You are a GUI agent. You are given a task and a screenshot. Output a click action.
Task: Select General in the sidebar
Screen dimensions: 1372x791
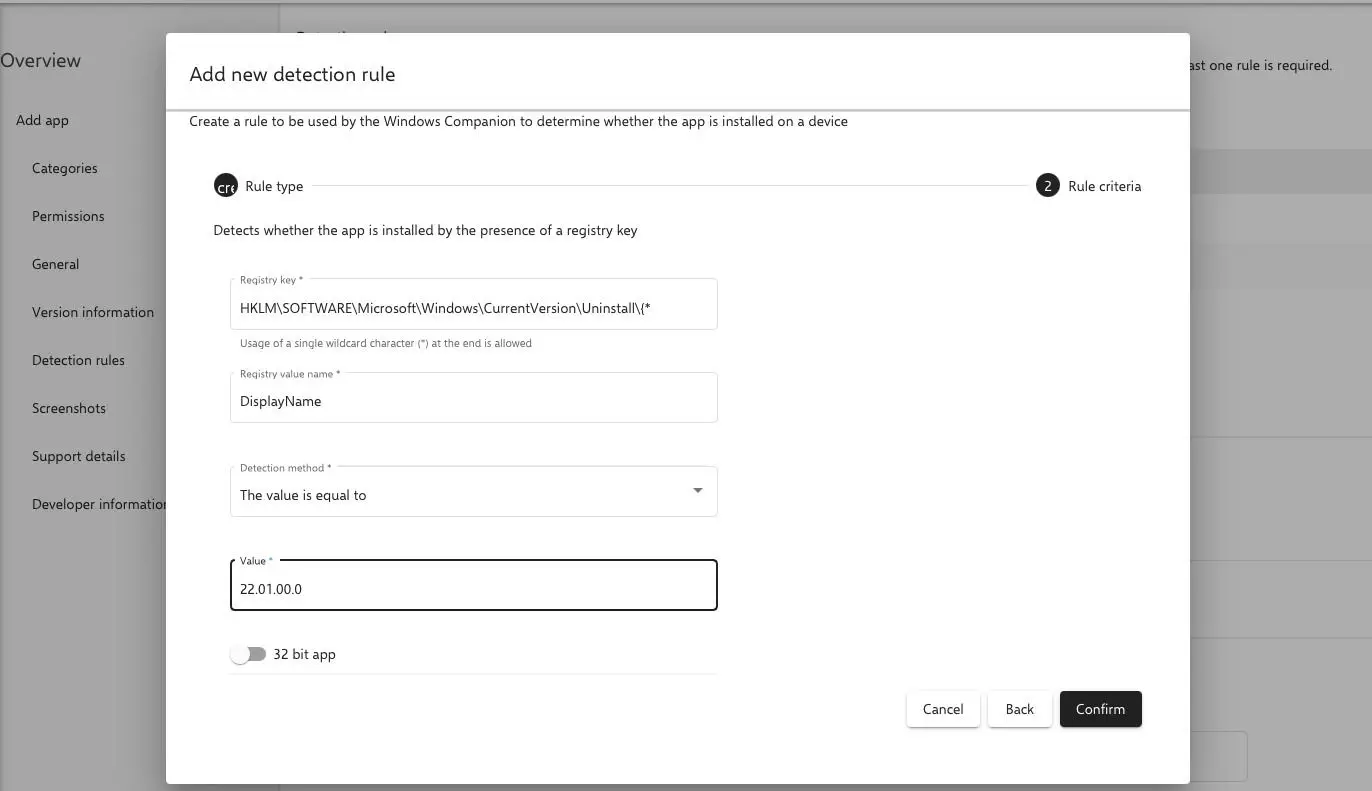coord(56,264)
